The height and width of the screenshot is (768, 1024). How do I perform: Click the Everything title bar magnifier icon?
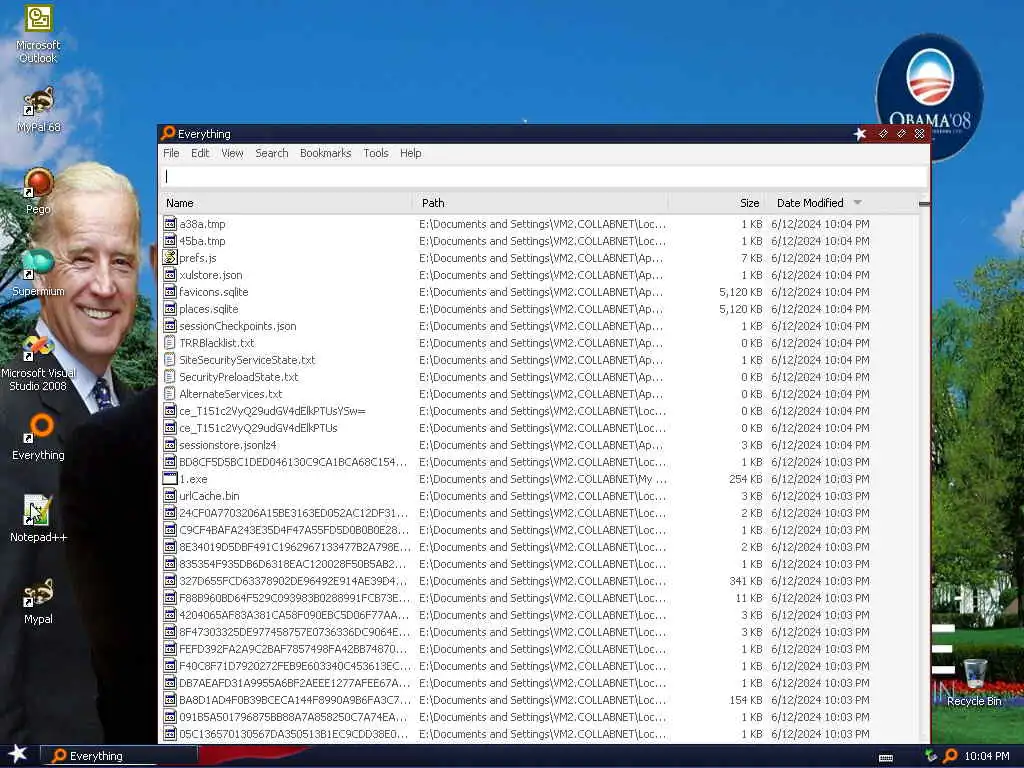tap(168, 133)
